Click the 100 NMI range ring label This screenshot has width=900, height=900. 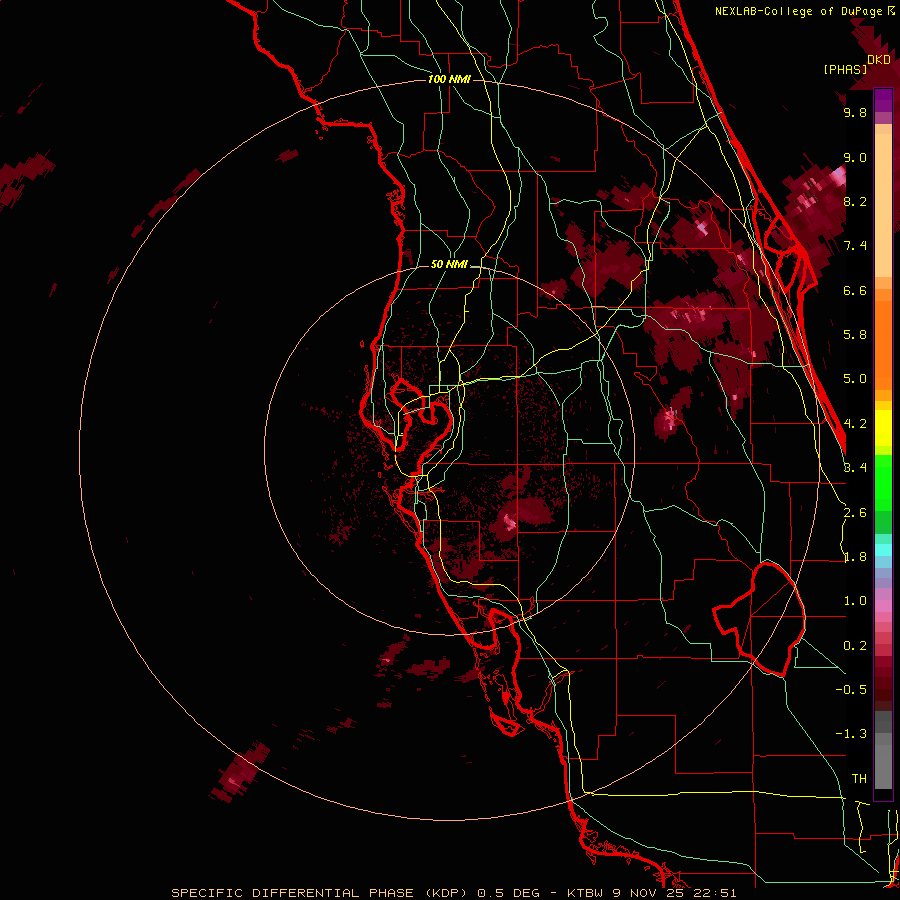coord(449,79)
